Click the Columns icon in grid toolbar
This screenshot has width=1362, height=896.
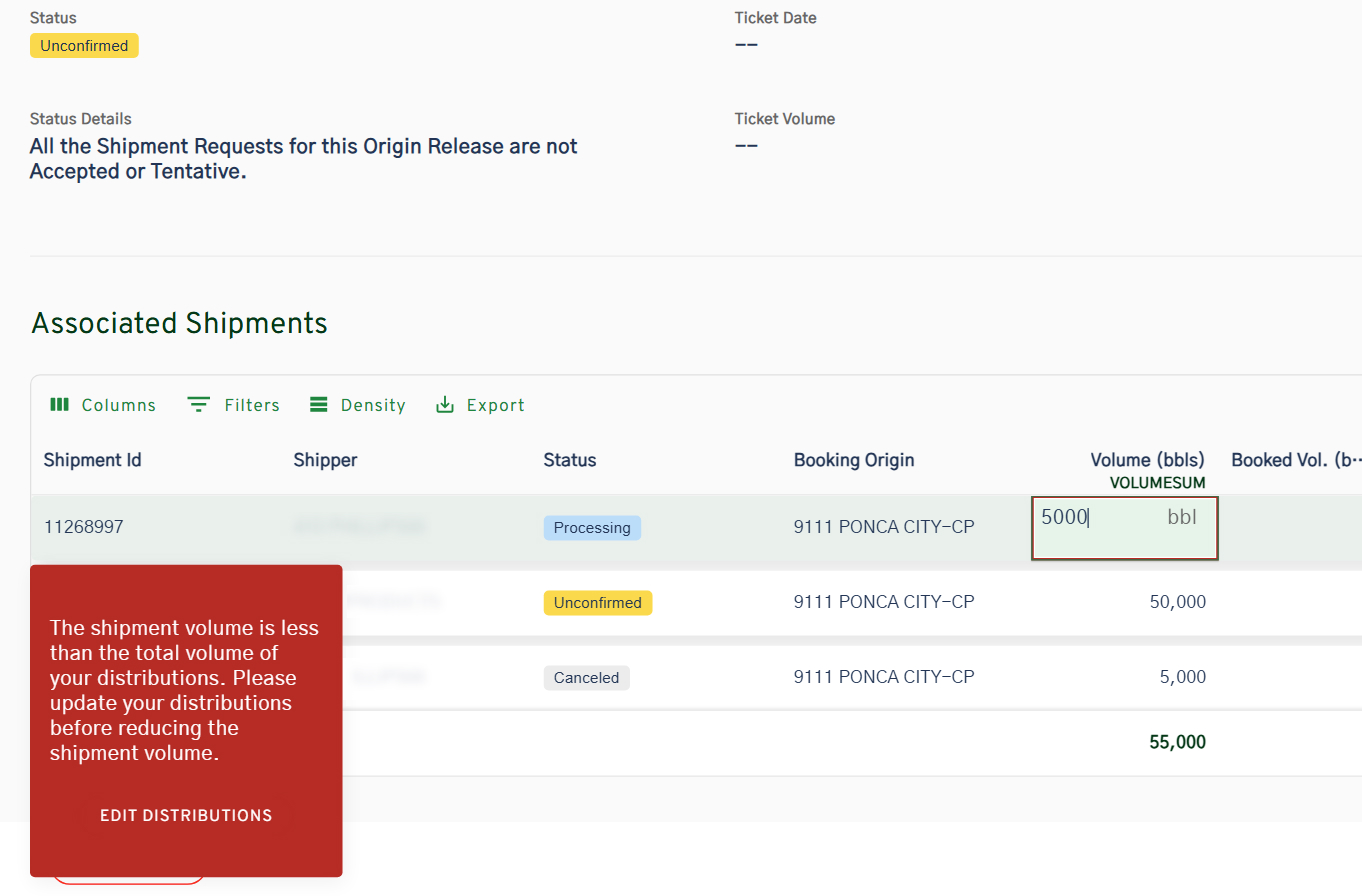point(60,405)
